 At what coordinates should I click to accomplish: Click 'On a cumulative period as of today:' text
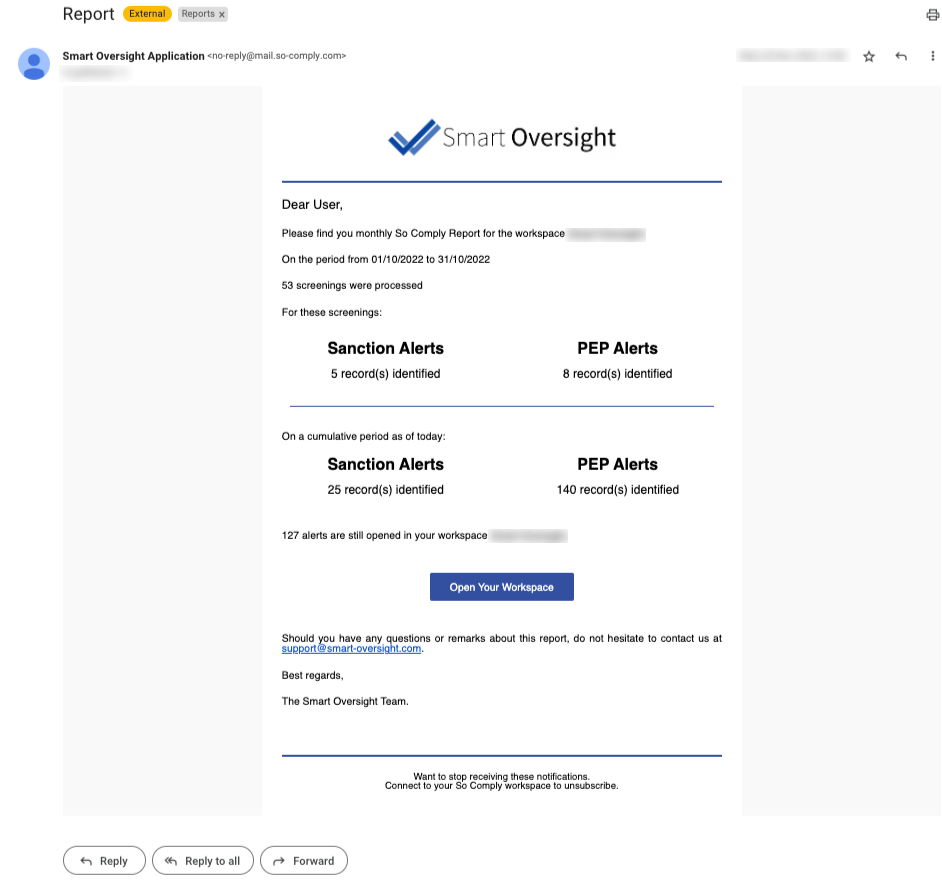(x=363, y=437)
